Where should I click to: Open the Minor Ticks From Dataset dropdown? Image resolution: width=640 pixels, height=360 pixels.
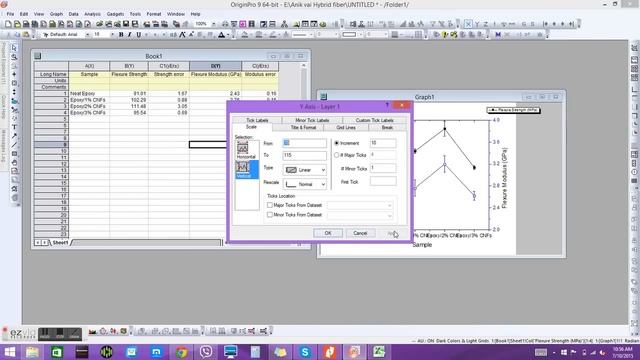tap(360, 215)
